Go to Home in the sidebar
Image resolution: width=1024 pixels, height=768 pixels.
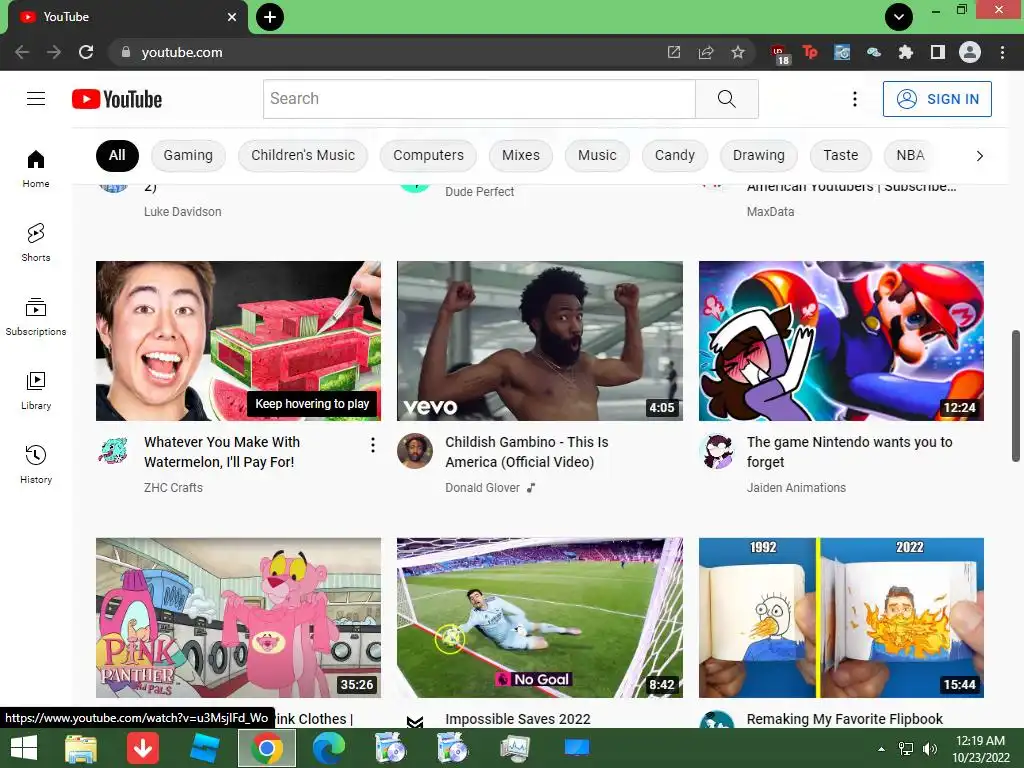[36, 169]
